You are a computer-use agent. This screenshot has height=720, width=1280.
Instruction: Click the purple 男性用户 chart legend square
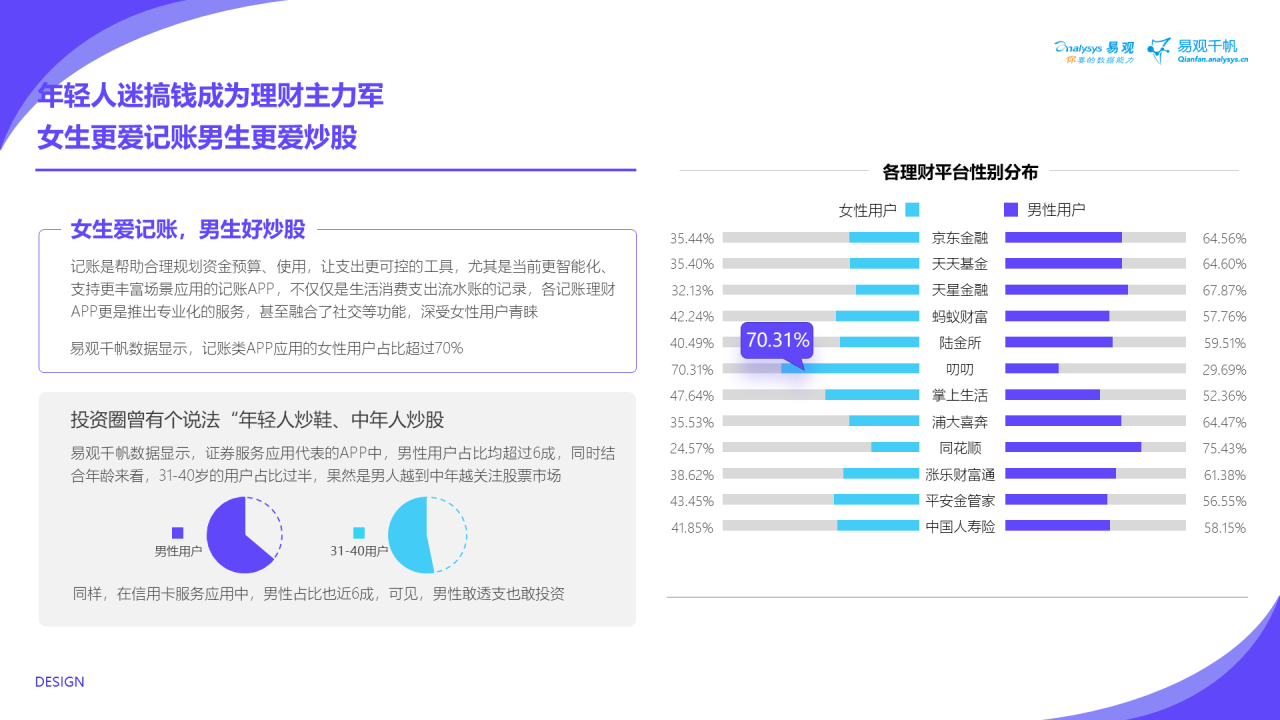pyautogui.click(x=1011, y=210)
